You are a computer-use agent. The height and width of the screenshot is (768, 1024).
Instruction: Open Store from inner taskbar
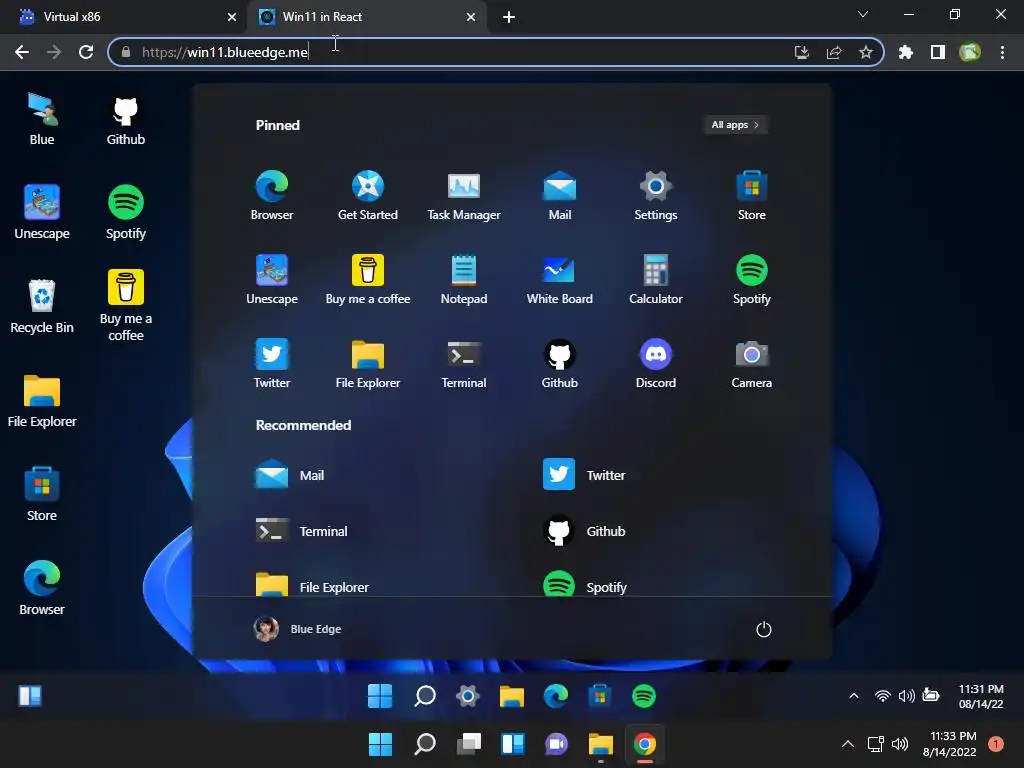pos(600,696)
